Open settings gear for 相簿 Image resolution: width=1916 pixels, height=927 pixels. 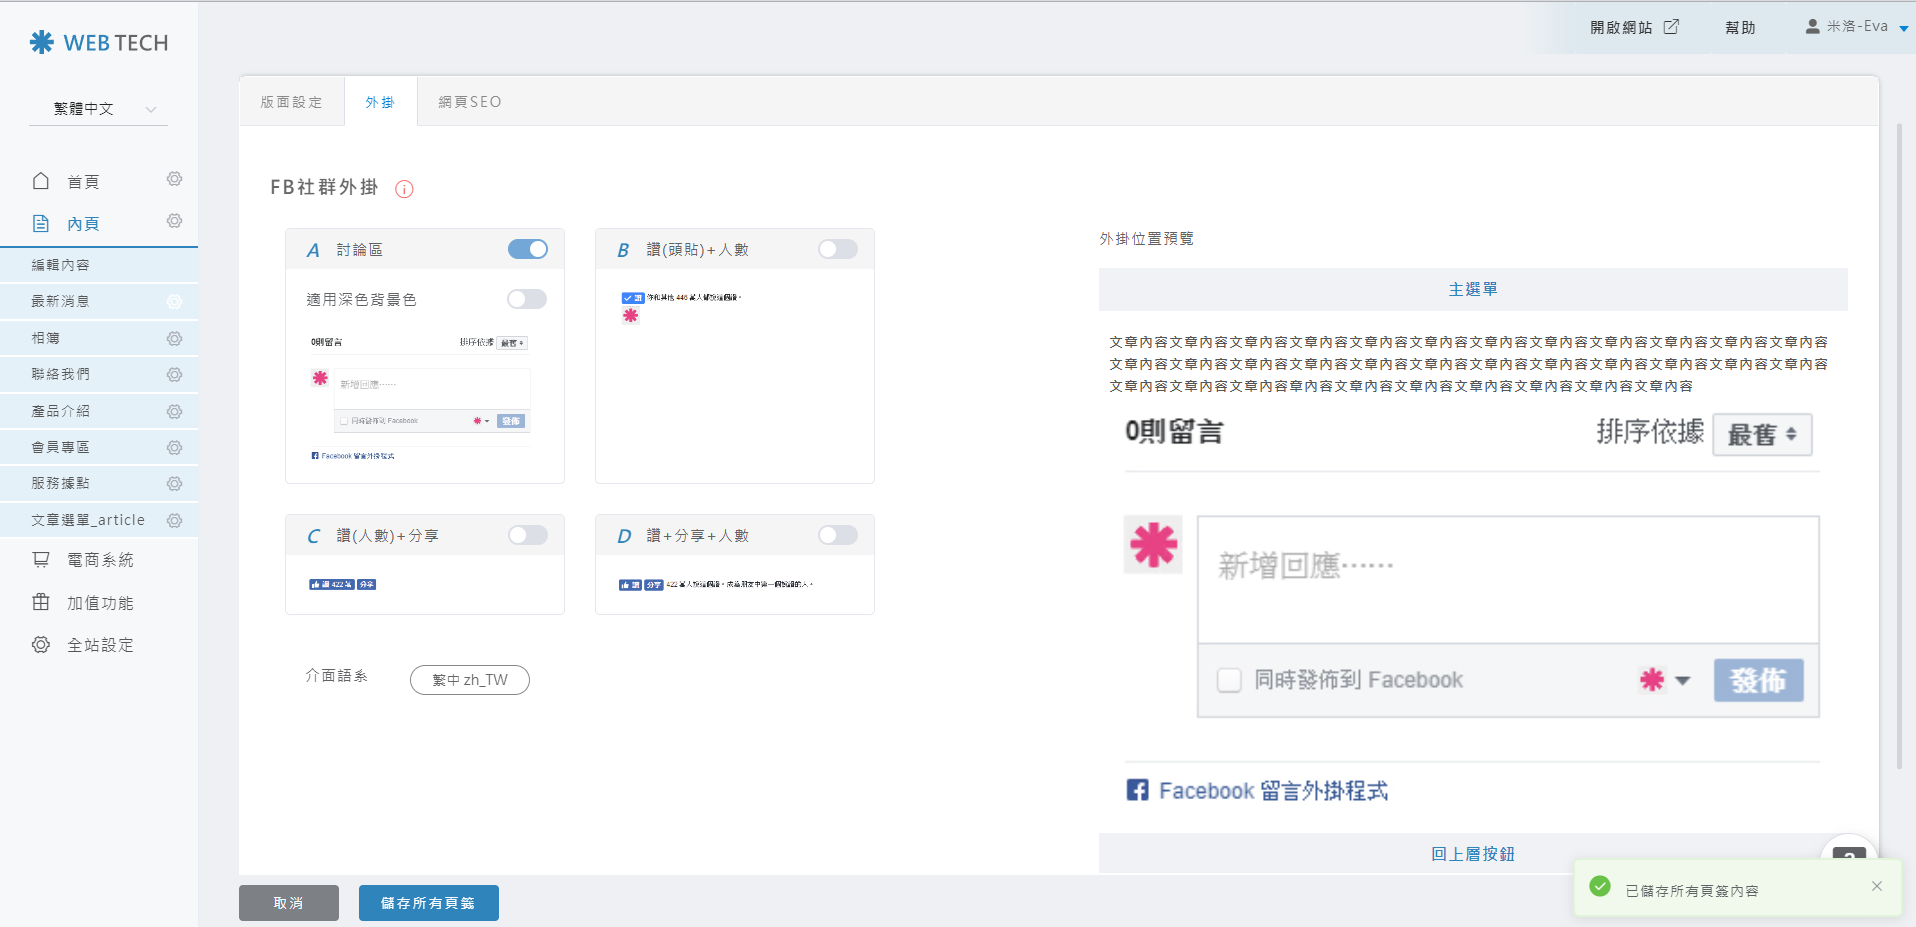tap(174, 339)
